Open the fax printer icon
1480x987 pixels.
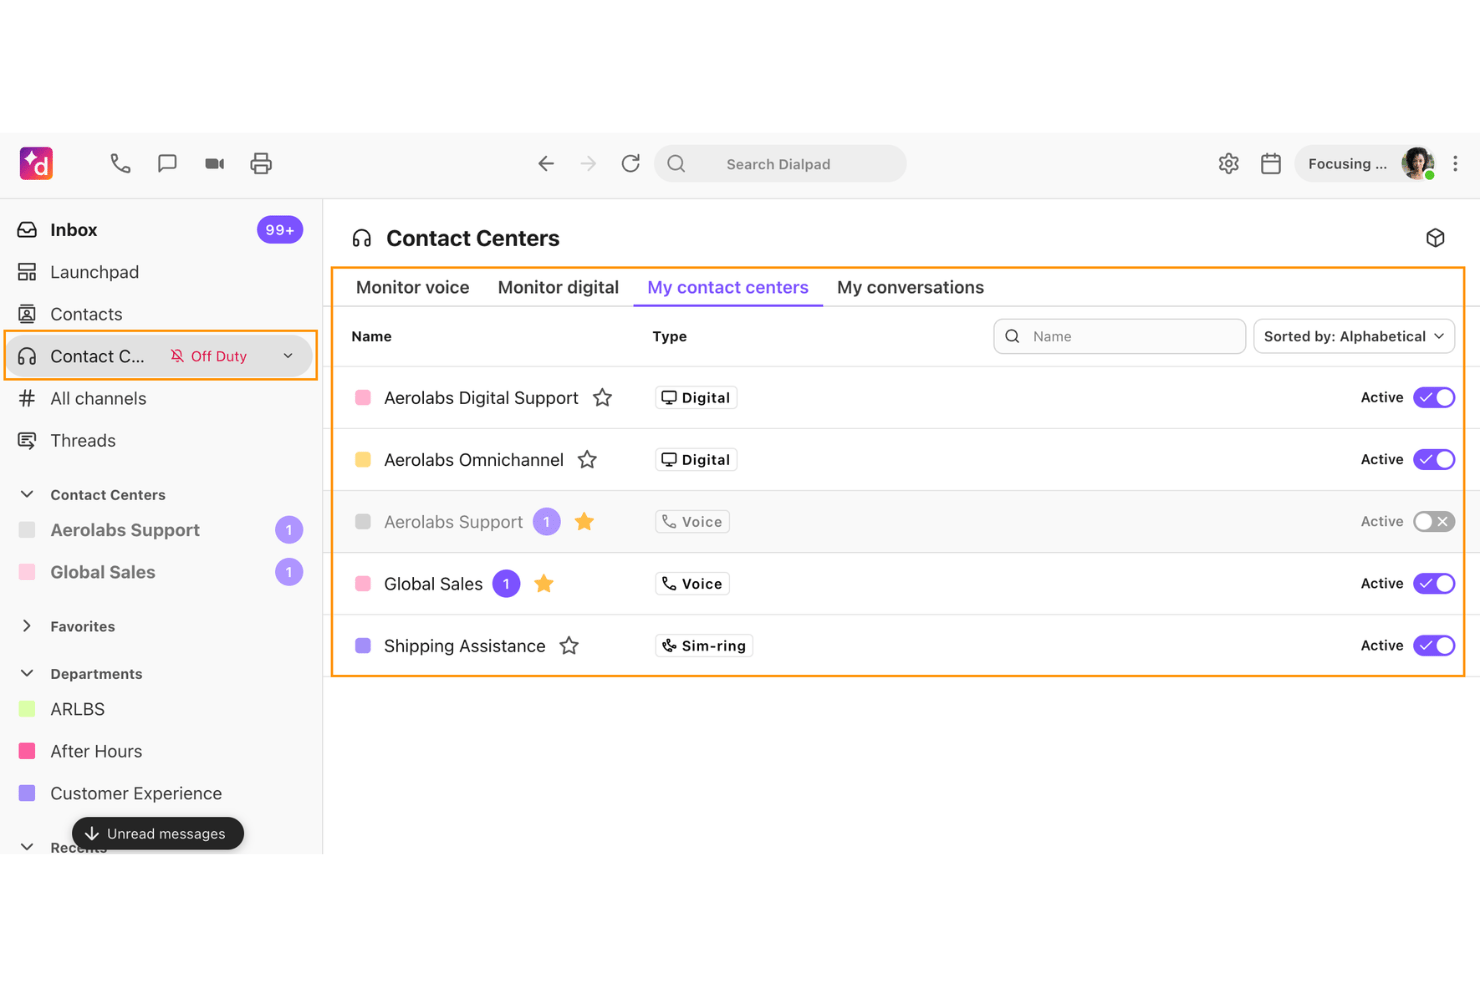coord(261,163)
